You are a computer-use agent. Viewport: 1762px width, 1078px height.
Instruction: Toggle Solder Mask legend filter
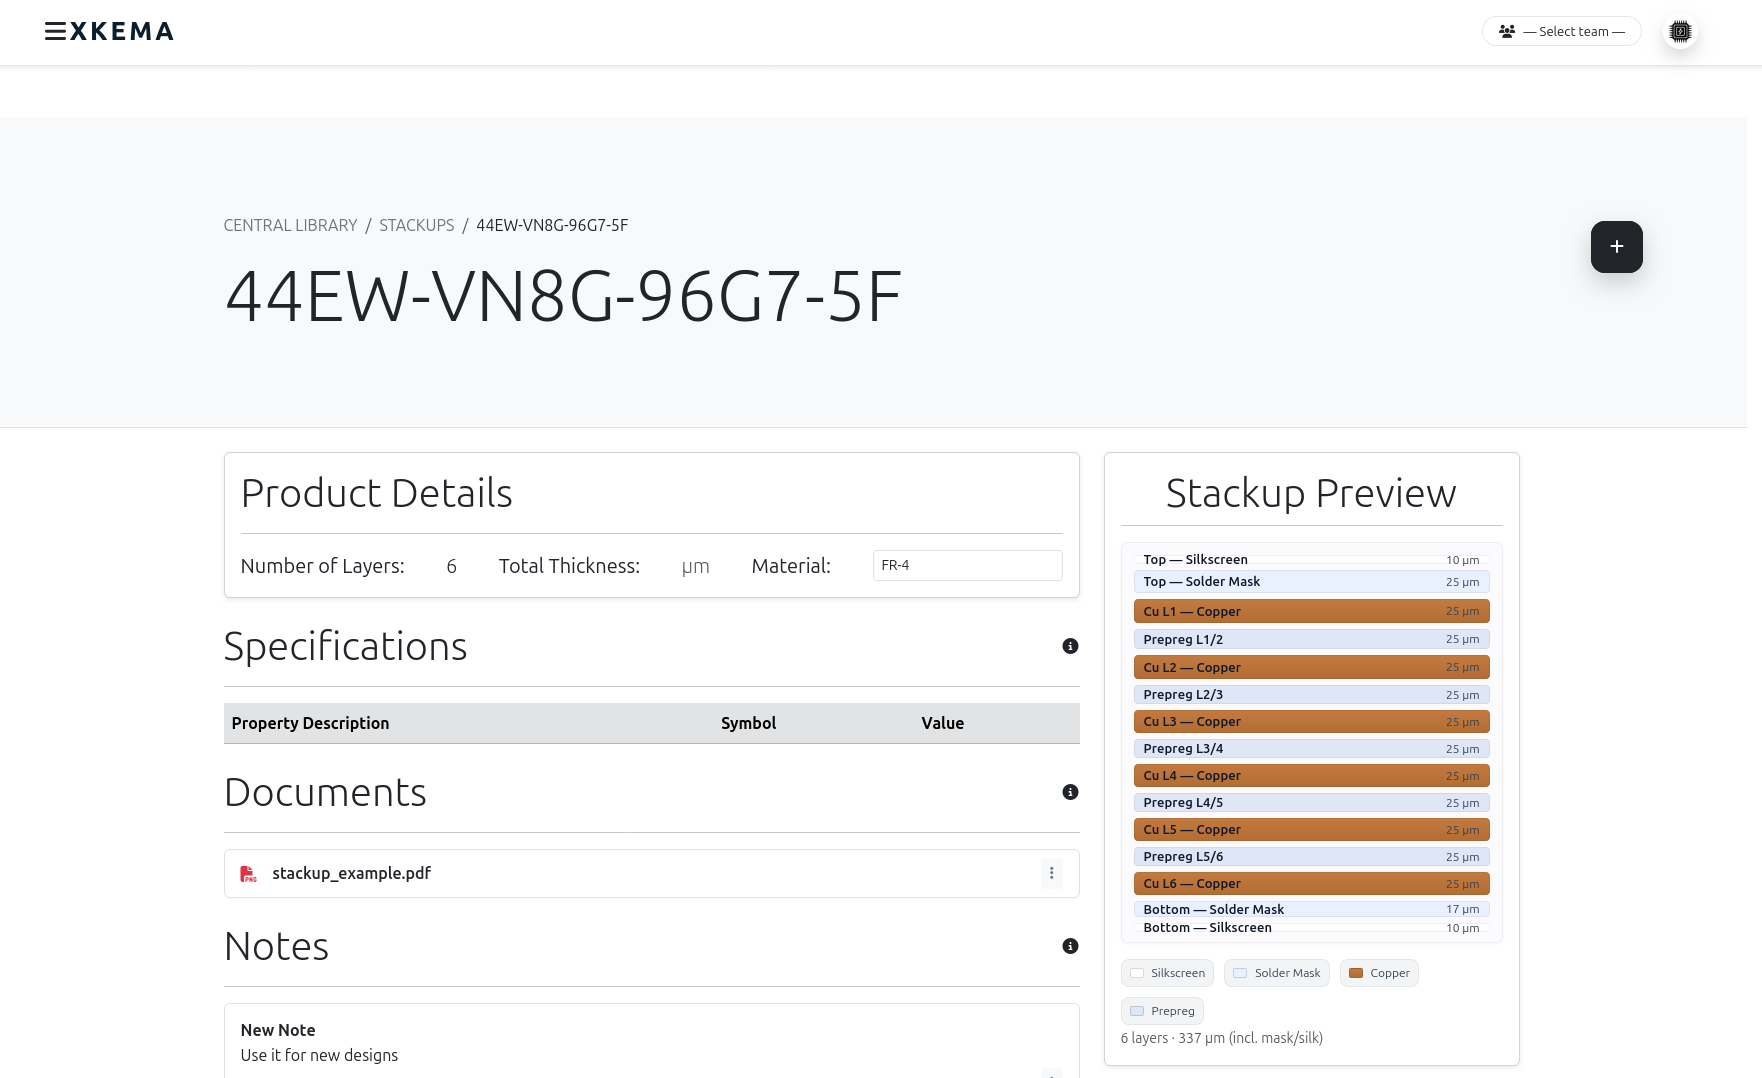[1277, 973]
